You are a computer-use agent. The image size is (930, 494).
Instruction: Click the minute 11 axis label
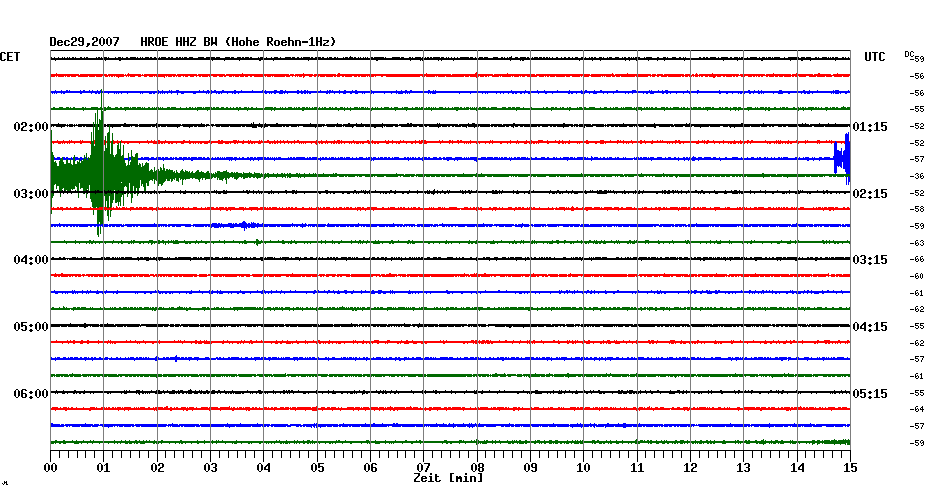(x=637, y=467)
